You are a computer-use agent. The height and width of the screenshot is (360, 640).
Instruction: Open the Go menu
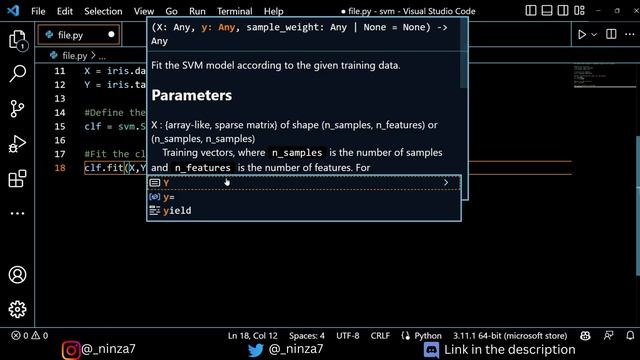(x=171, y=11)
